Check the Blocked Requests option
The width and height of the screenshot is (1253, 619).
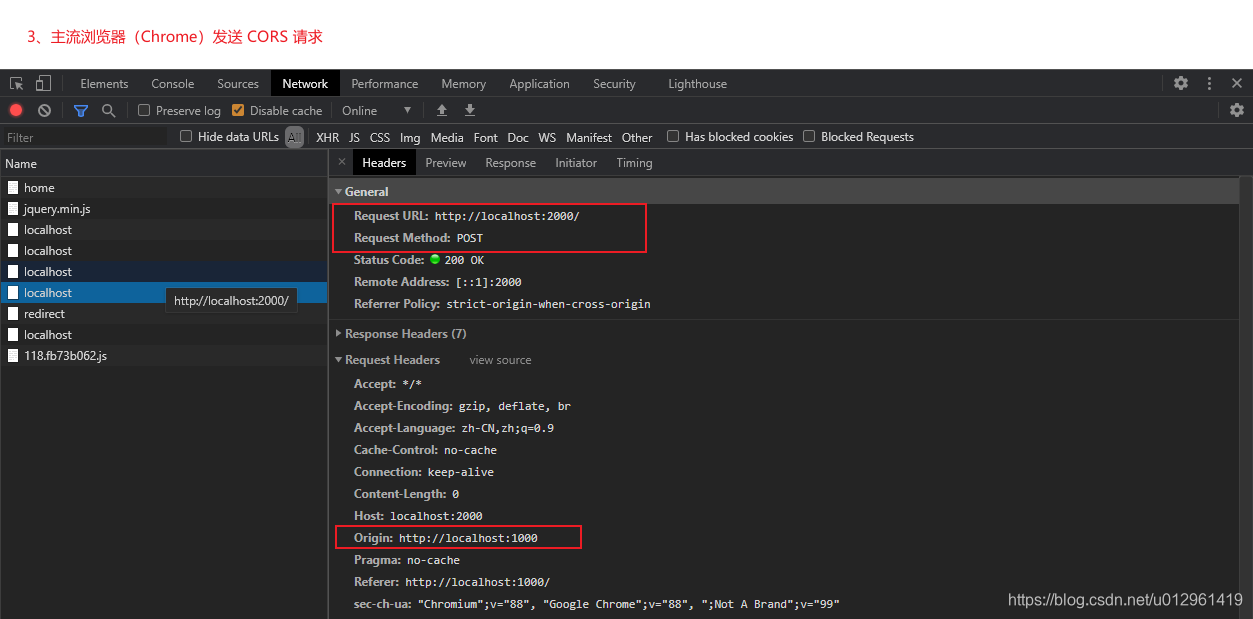tap(809, 137)
